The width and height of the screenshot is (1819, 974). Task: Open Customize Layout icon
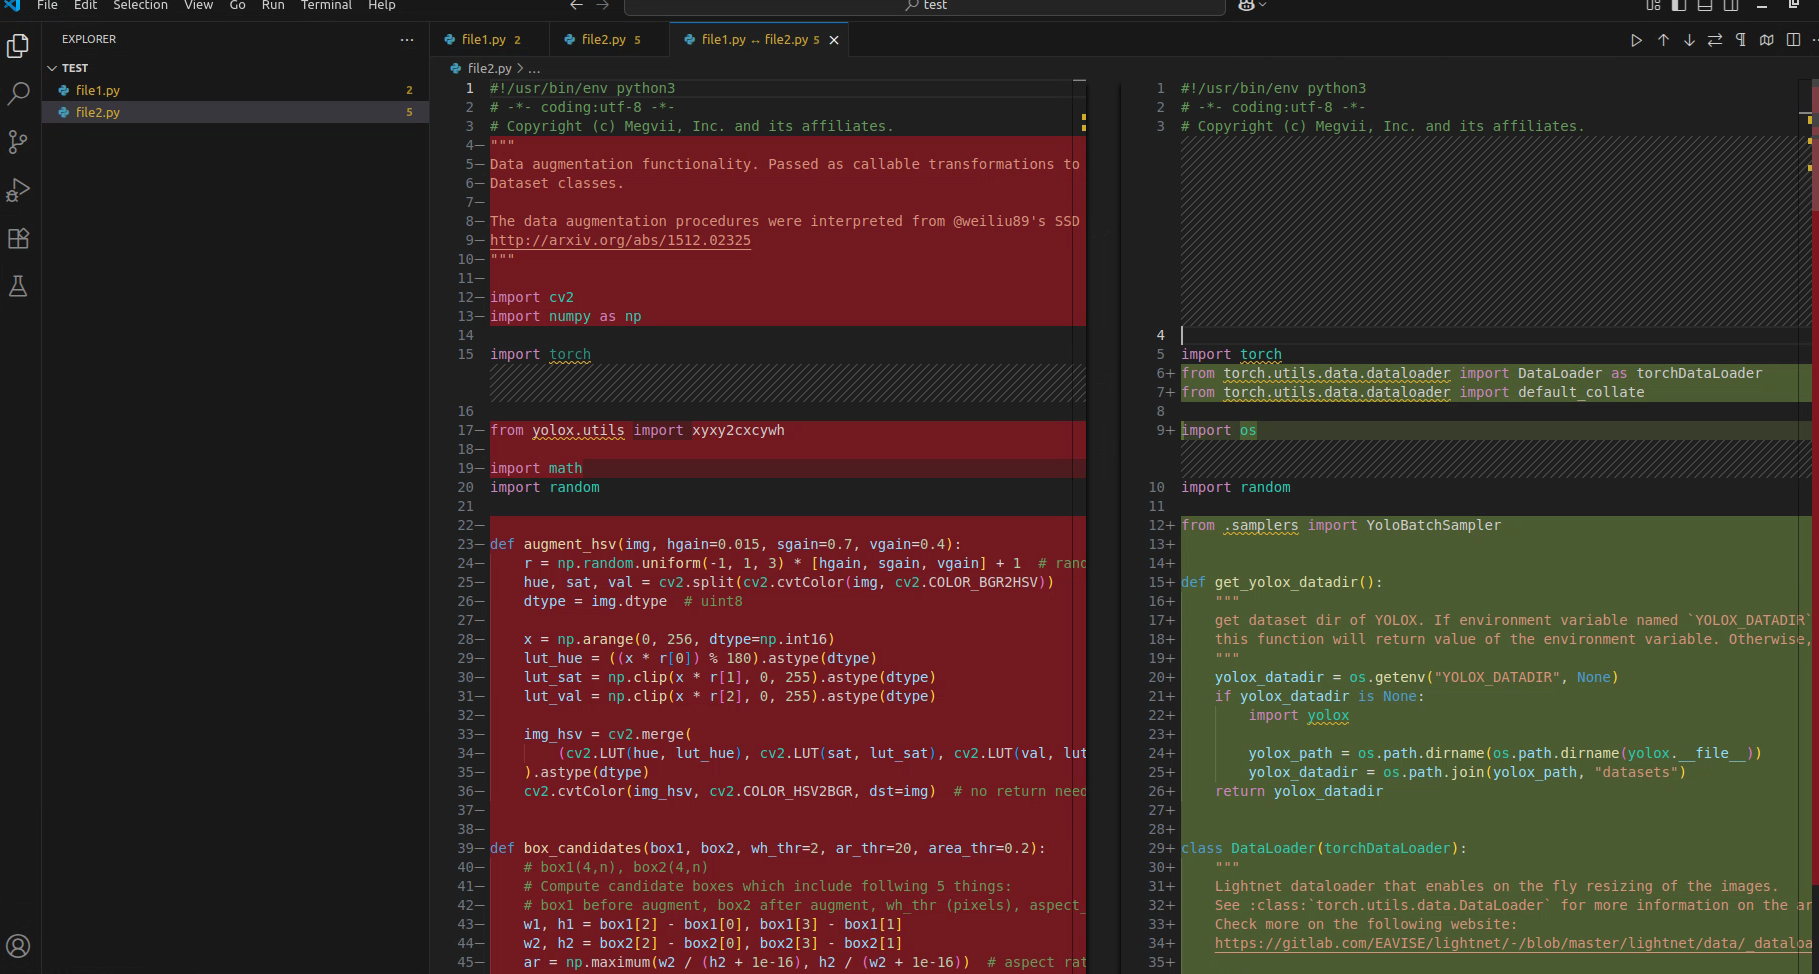[x=1653, y=5]
